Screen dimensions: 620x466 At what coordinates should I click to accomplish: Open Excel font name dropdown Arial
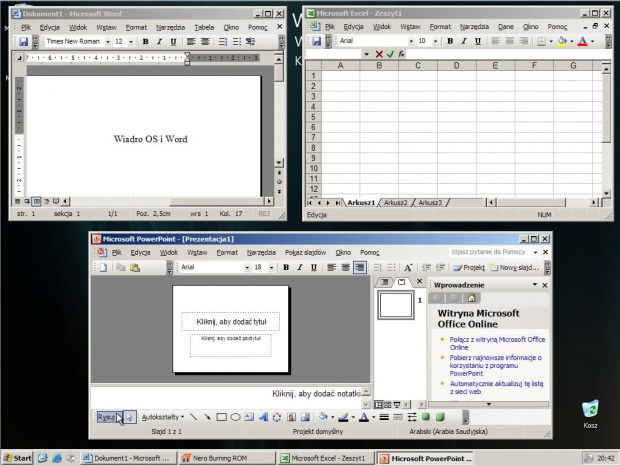pyautogui.click(x=411, y=41)
